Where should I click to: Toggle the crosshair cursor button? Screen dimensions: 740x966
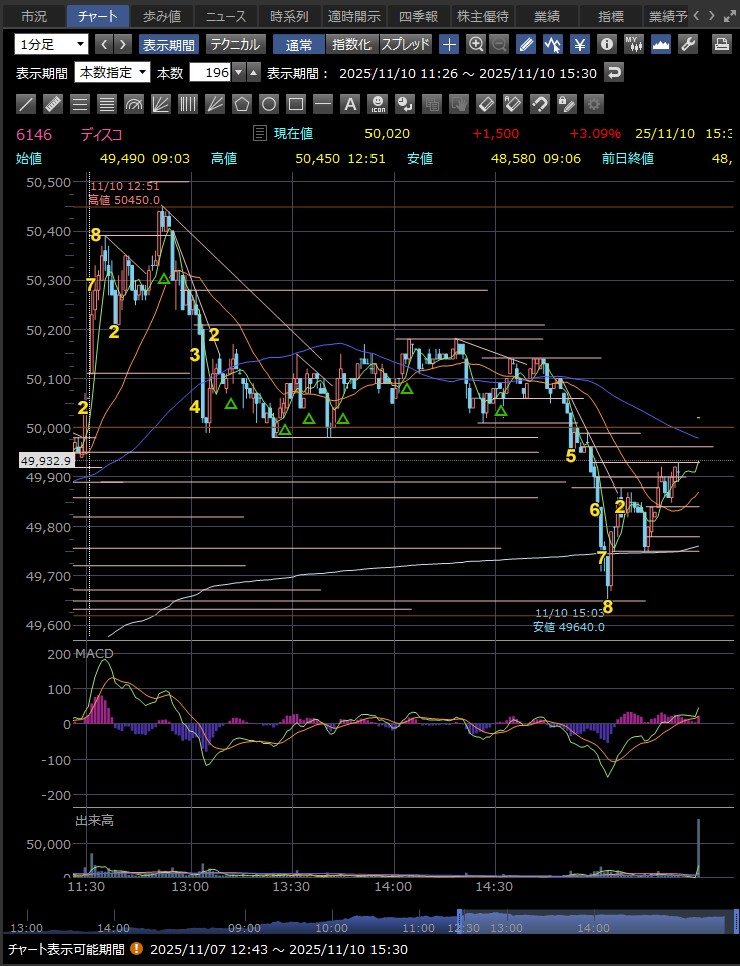coord(449,44)
